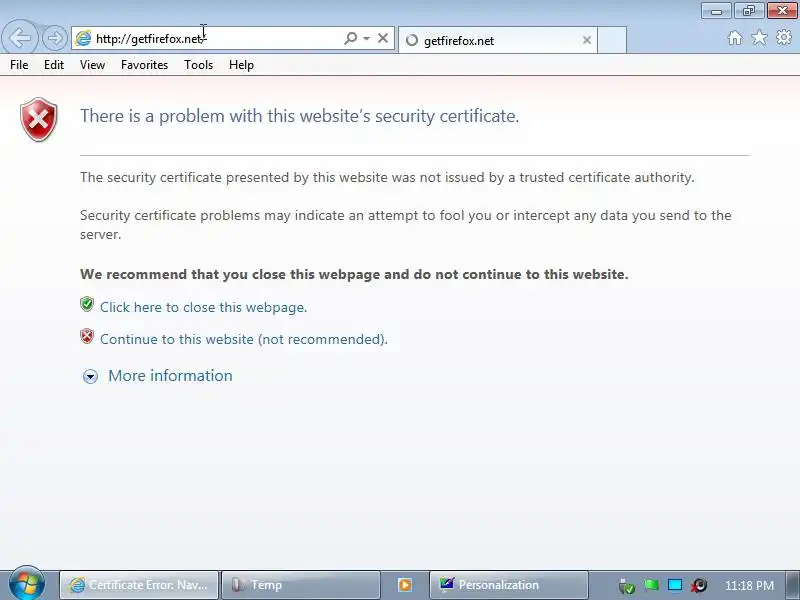Close the getfirefox.net tab

pos(587,40)
